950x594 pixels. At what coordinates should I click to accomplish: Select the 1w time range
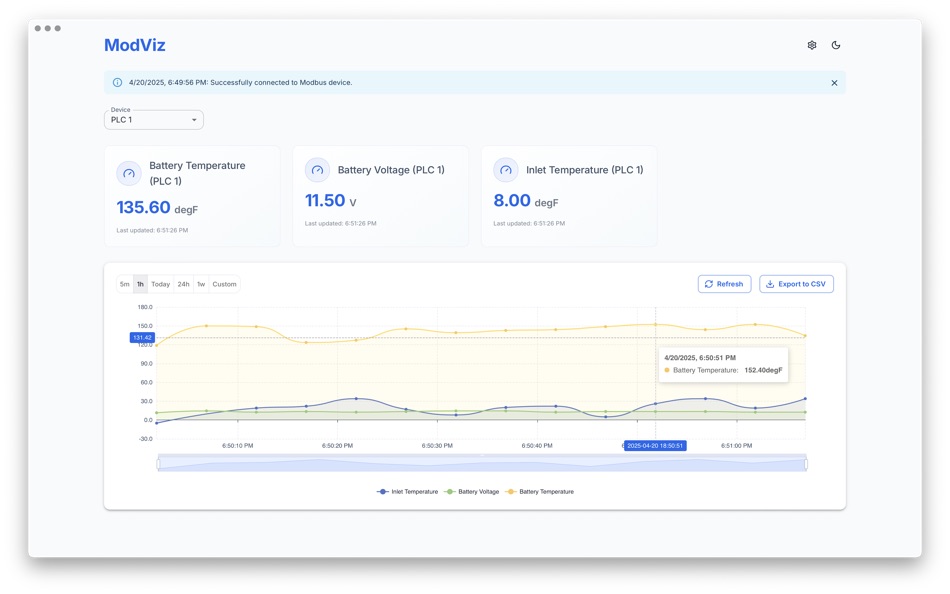(x=201, y=284)
